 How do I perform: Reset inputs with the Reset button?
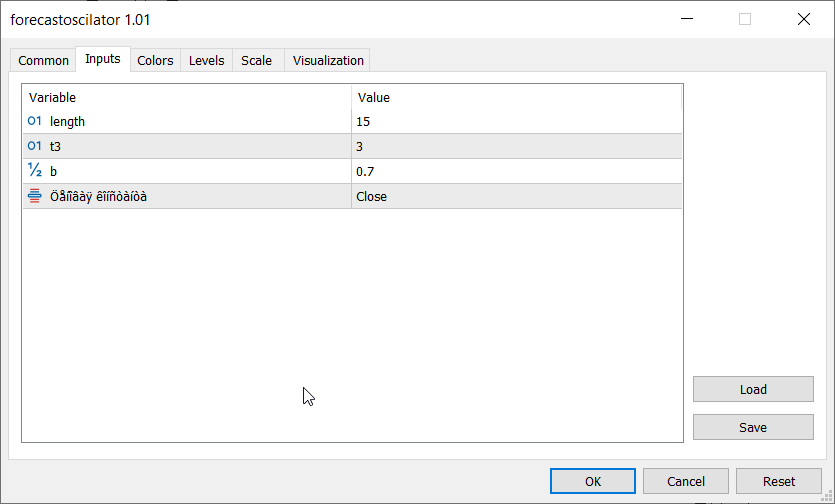pyautogui.click(x=779, y=481)
